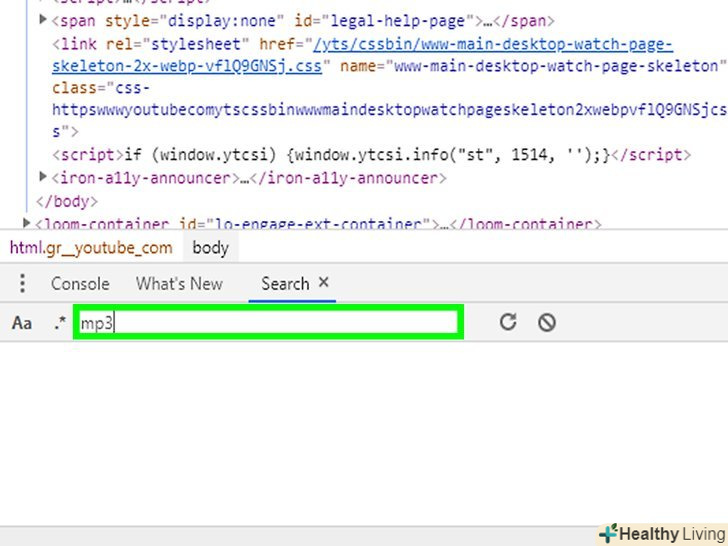Viewport: 728px width, 546px height.
Task: Expand the legal-help-page span node
Action: tap(43, 20)
